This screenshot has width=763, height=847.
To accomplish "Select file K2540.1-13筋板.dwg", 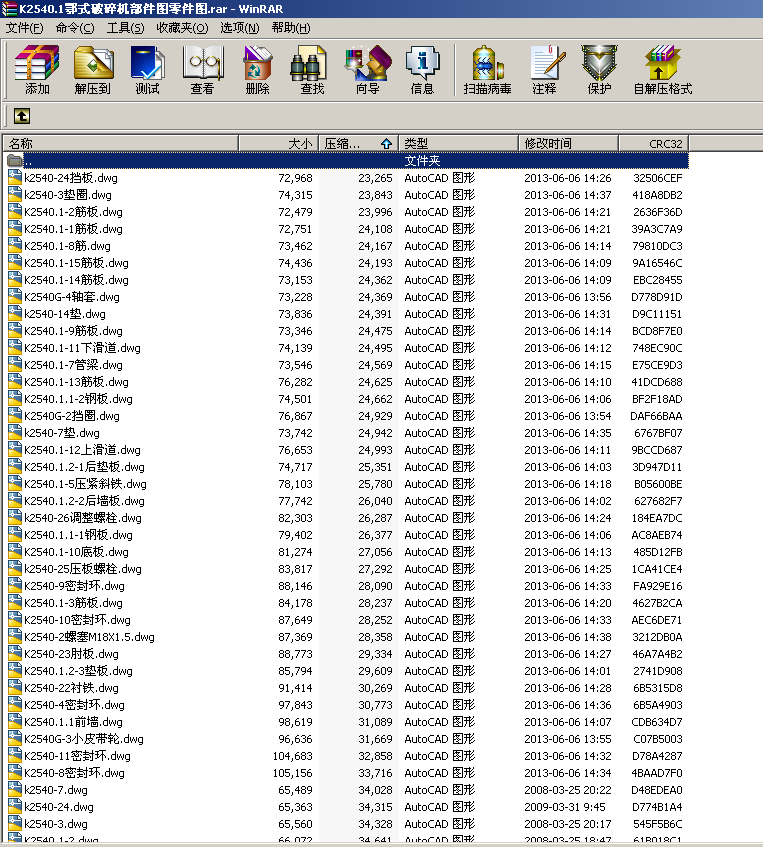I will (x=76, y=382).
